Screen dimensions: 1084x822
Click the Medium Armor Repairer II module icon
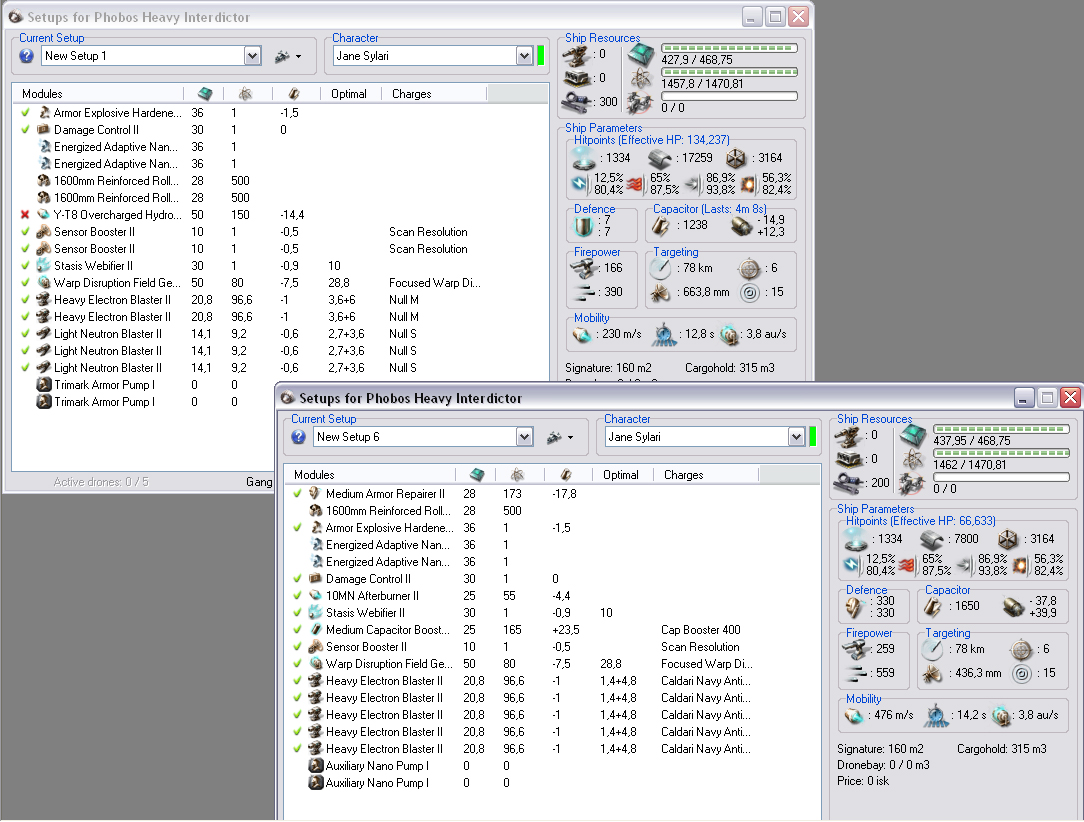[x=315, y=494]
